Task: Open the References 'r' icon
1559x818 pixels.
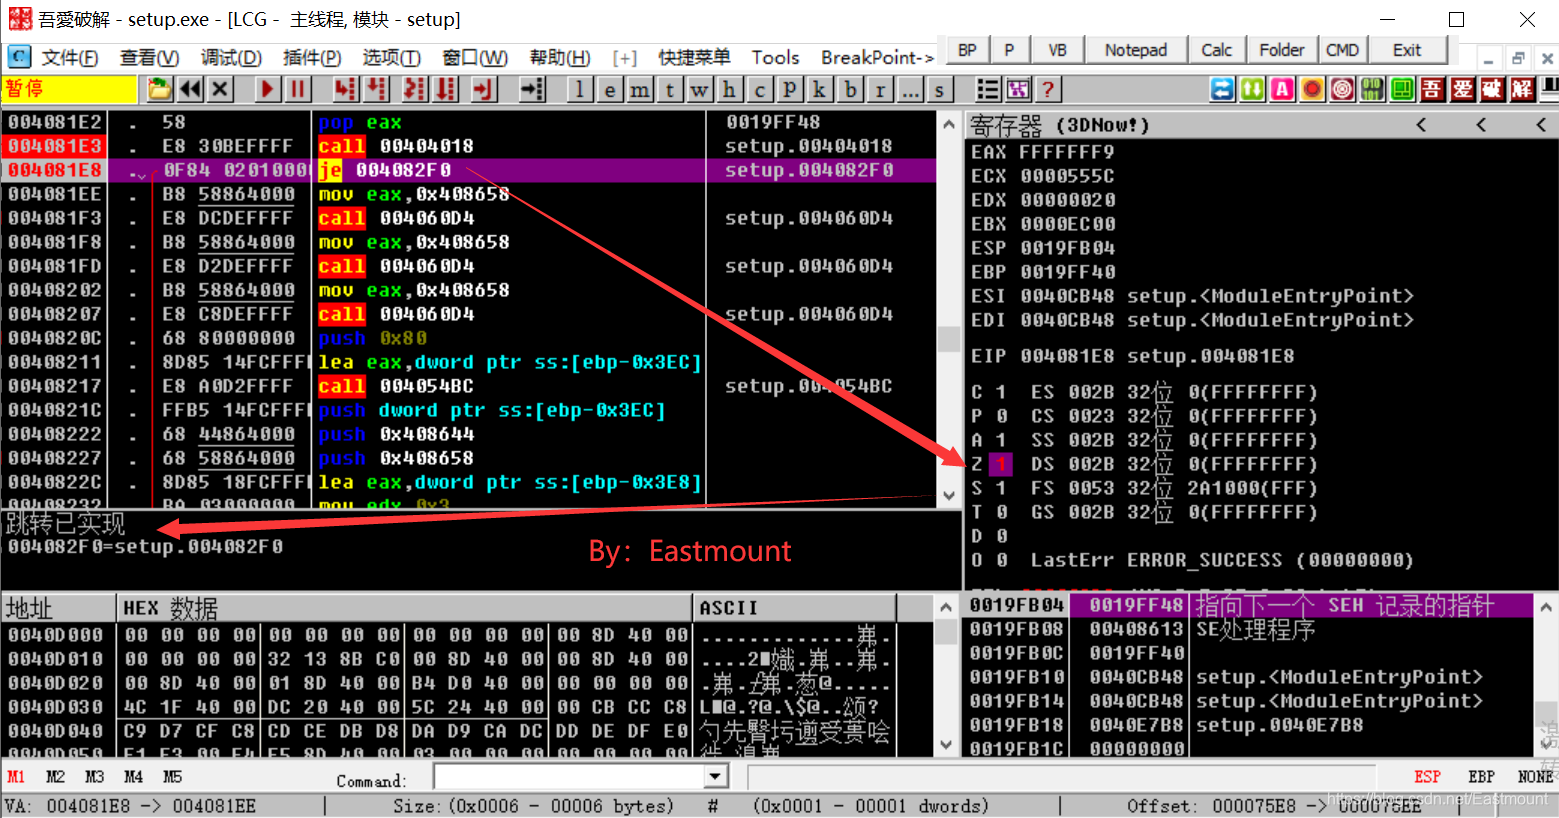Action: click(x=880, y=89)
